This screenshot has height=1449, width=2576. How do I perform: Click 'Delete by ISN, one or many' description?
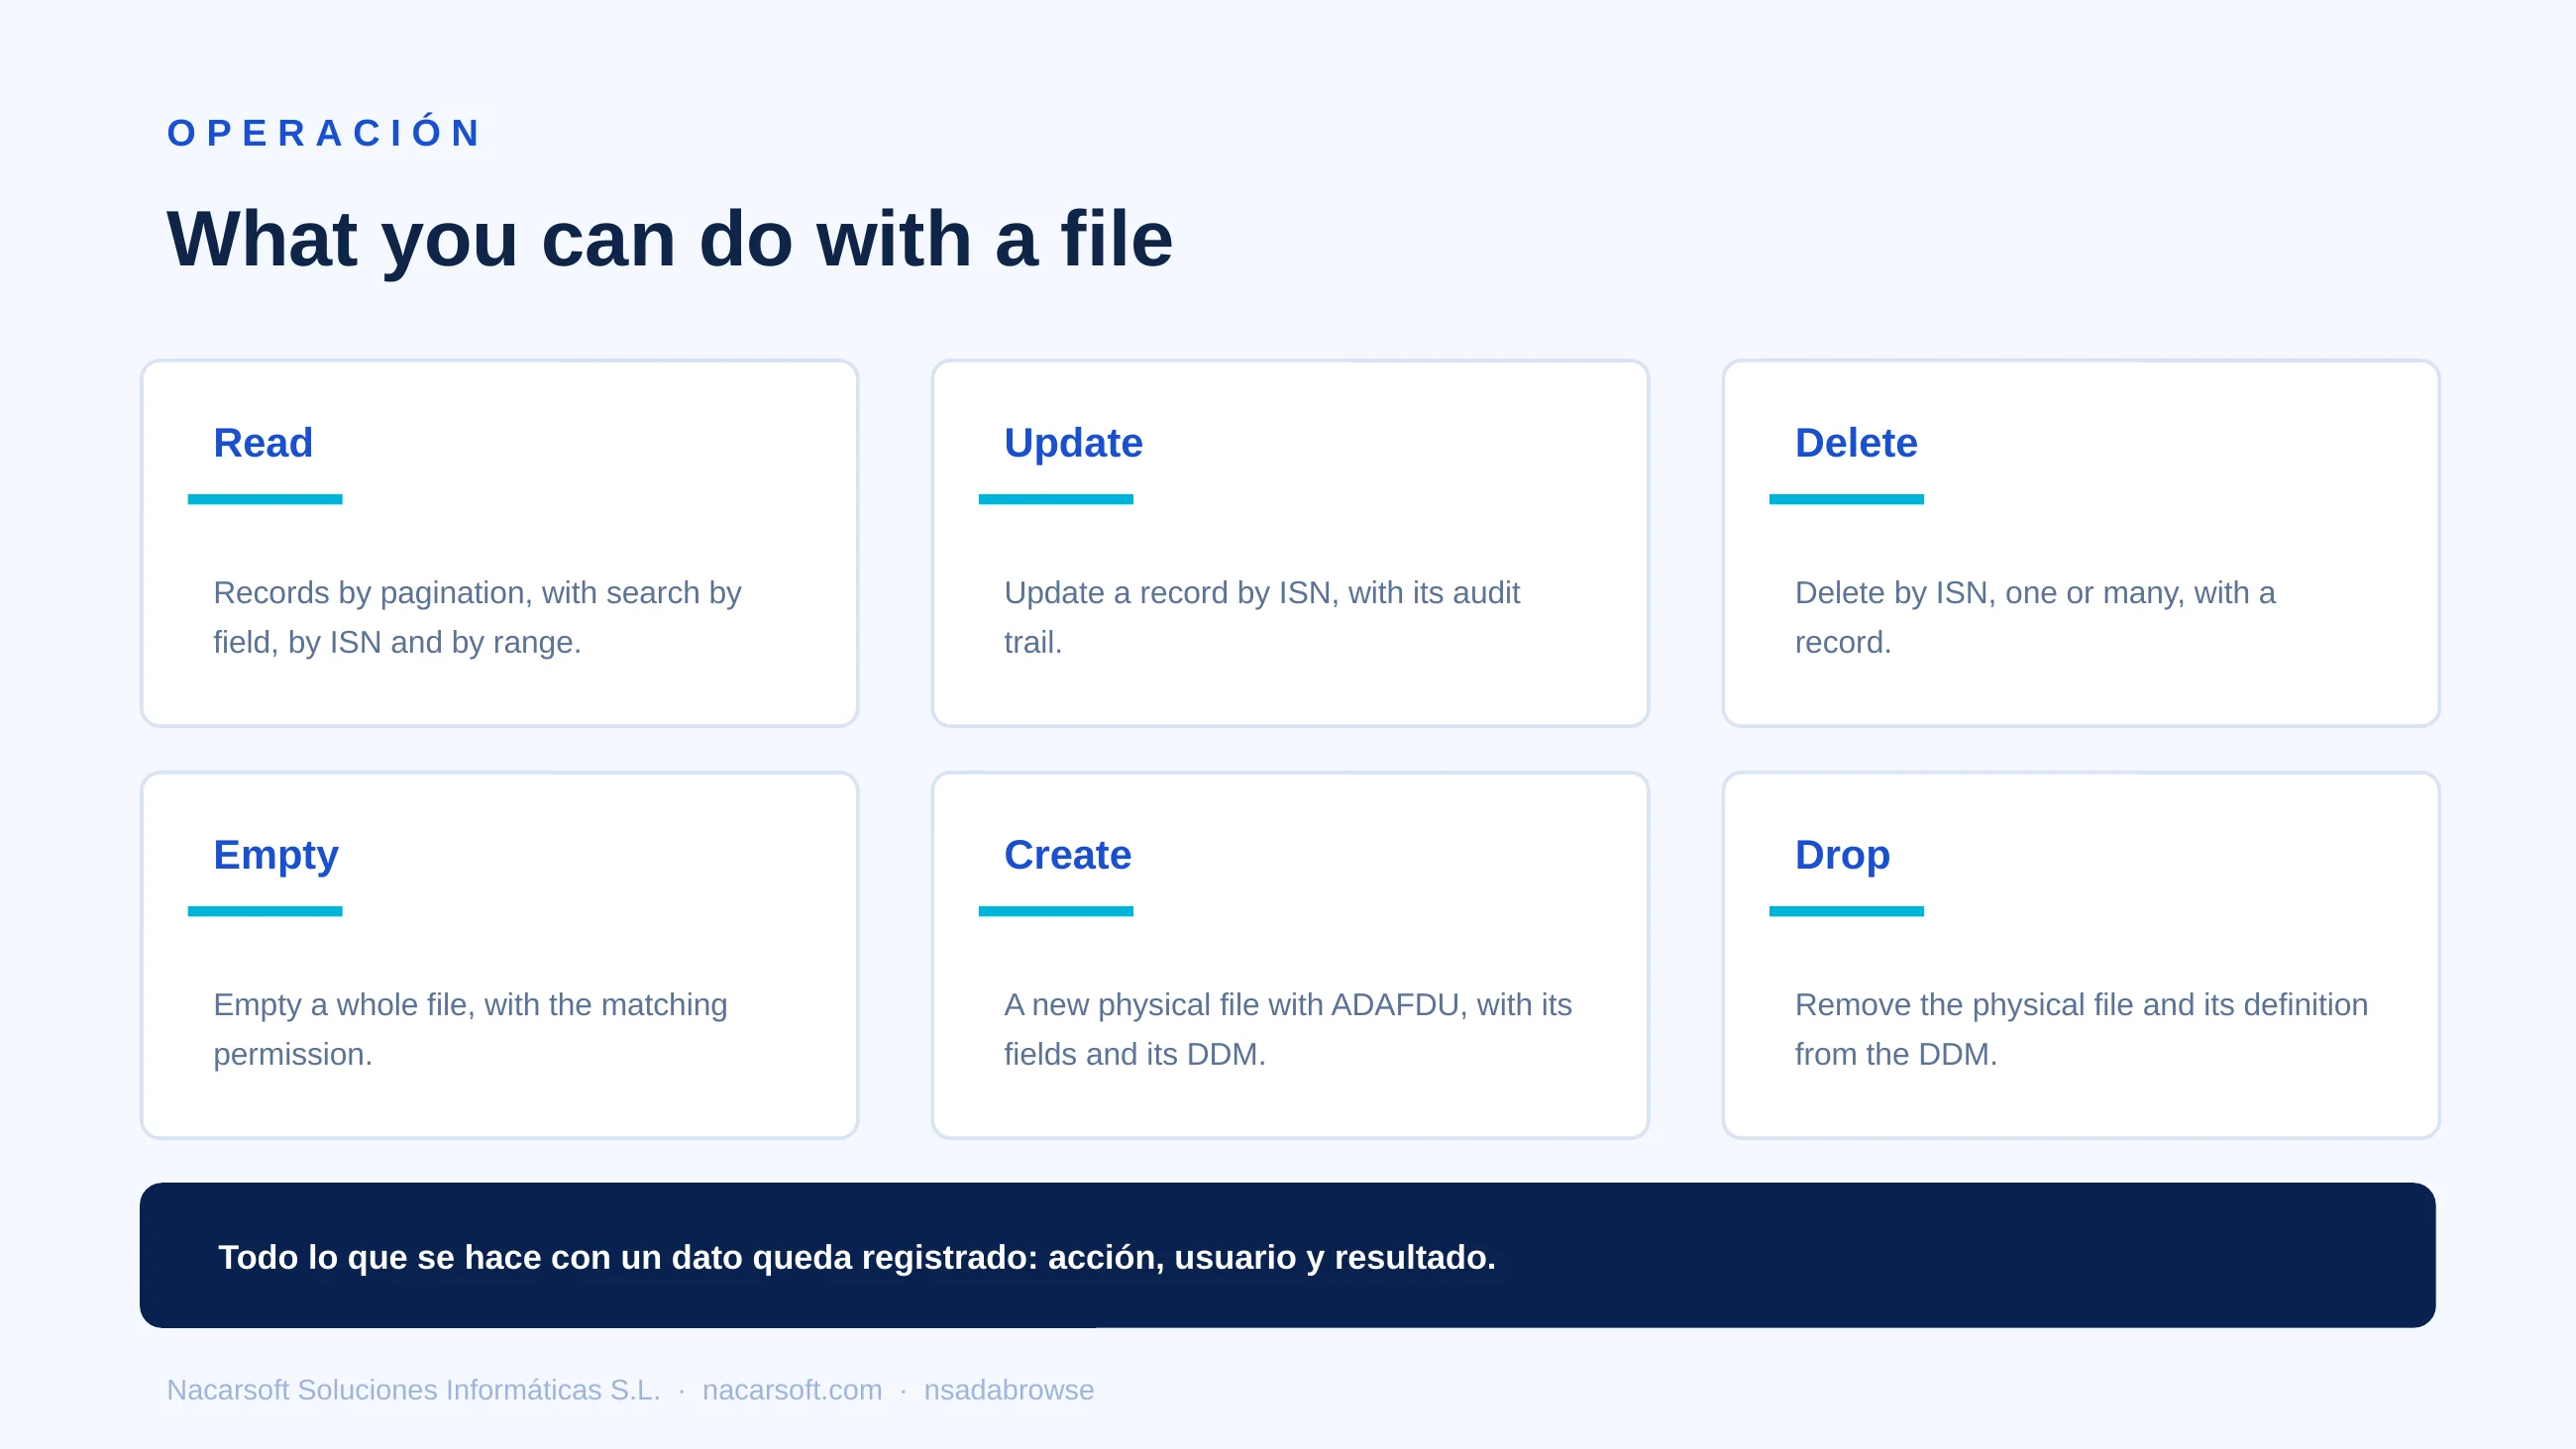click(x=2034, y=617)
